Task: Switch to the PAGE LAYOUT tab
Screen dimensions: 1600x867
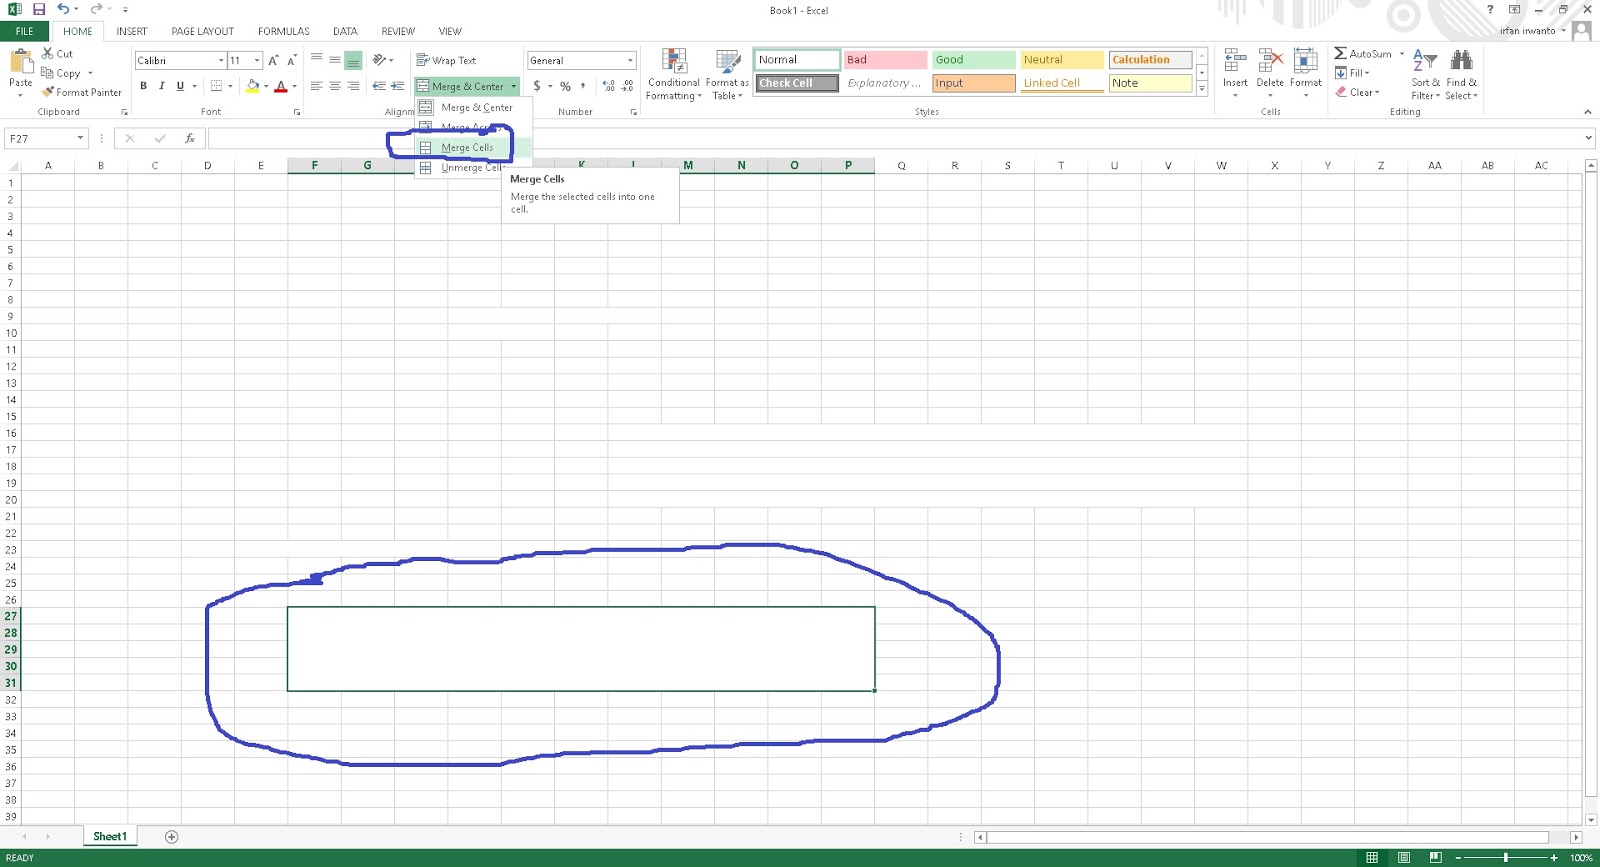Action: coord(202,31)
